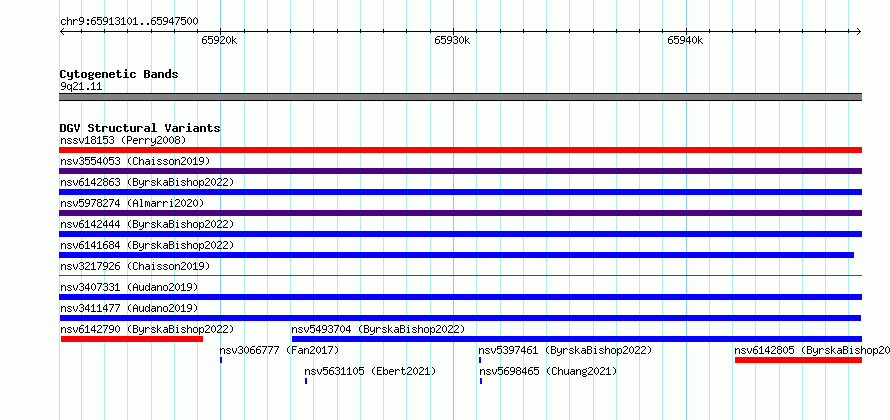Viewport: 890px width, 420px height.
Task: Click the small nsv3066777 variant marker
Action: tap(221, 360)
